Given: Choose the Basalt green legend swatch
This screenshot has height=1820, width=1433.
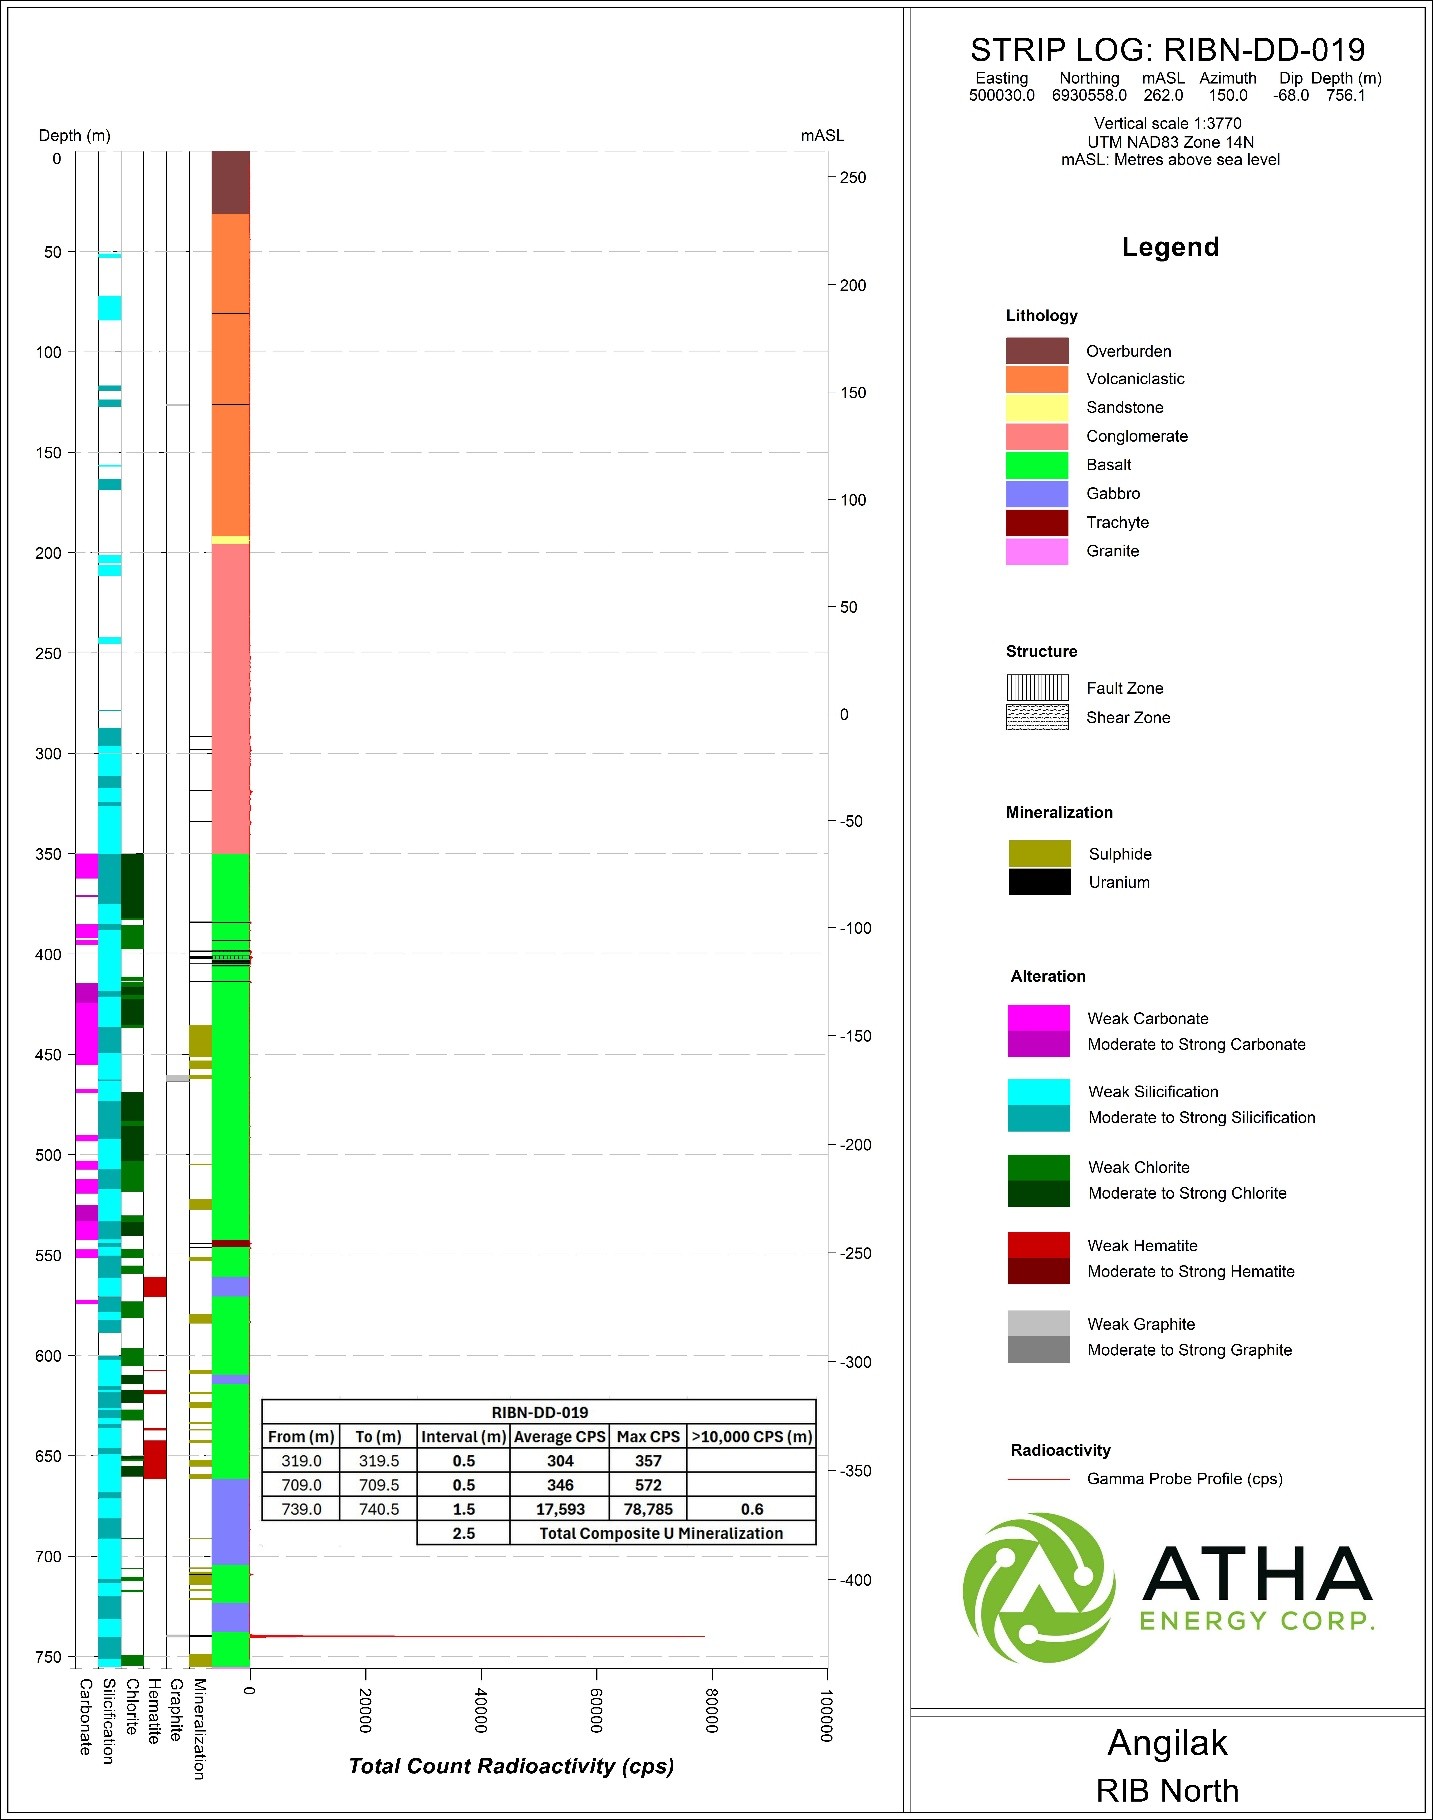Looking at the screenshot, I should coord(1037,465).
